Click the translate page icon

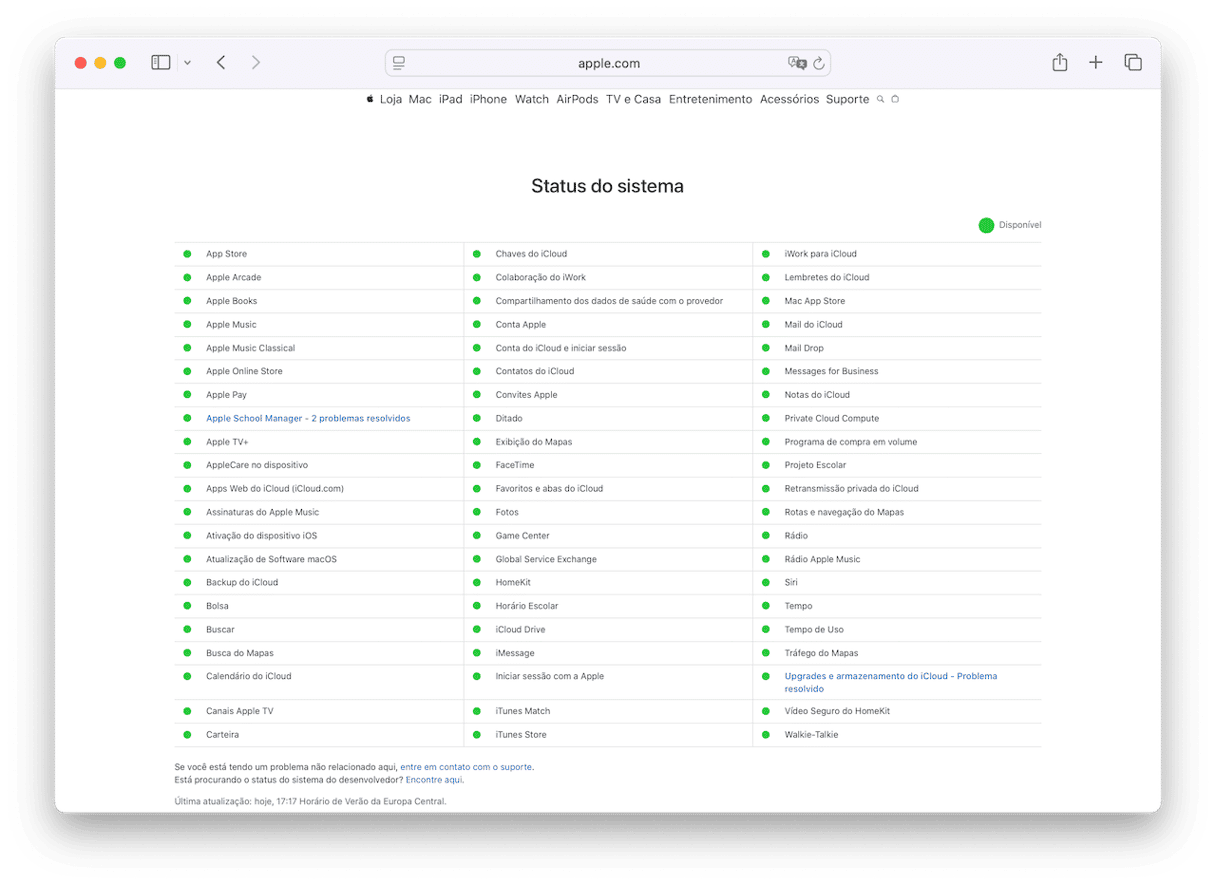coord(797,63)
